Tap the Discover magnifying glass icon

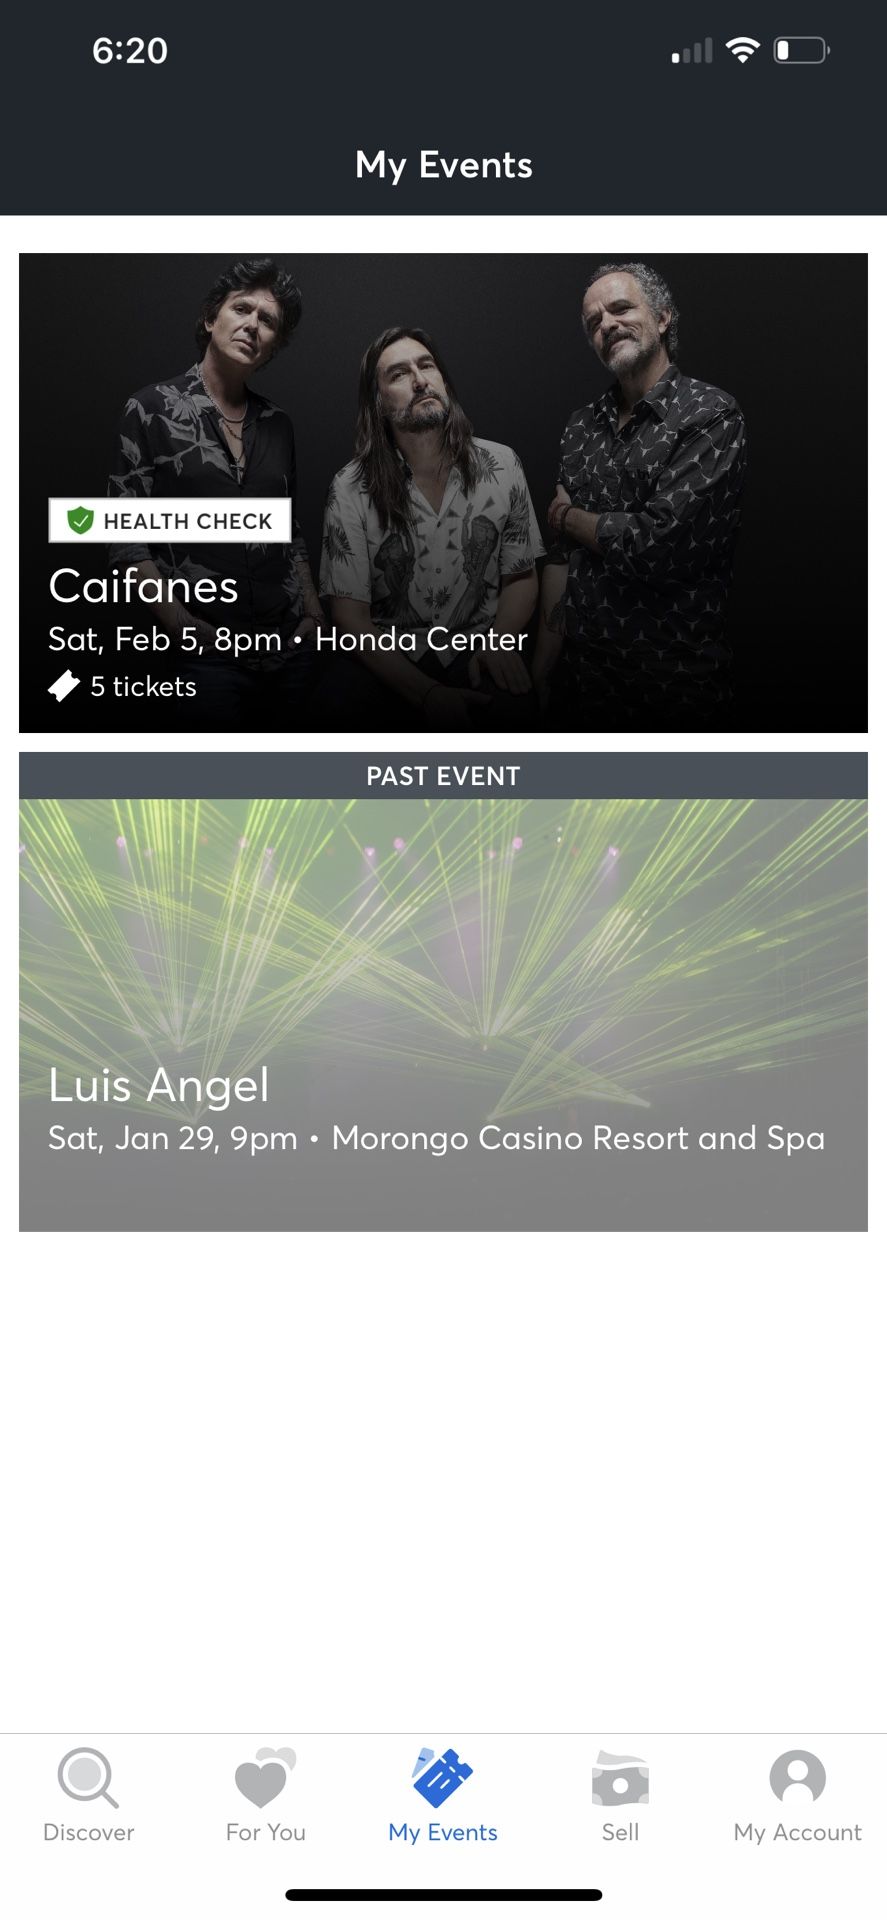[88, 1777]
